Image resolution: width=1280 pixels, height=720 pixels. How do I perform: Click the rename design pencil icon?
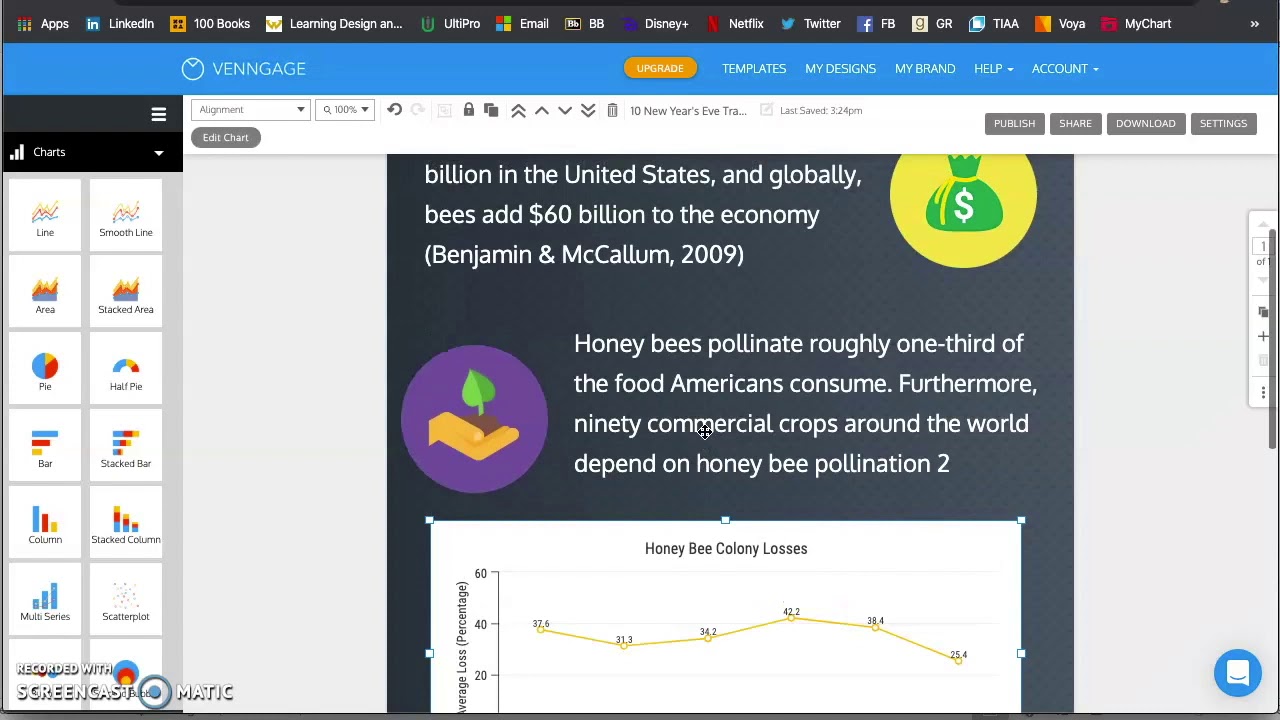[x=766, y=110]
